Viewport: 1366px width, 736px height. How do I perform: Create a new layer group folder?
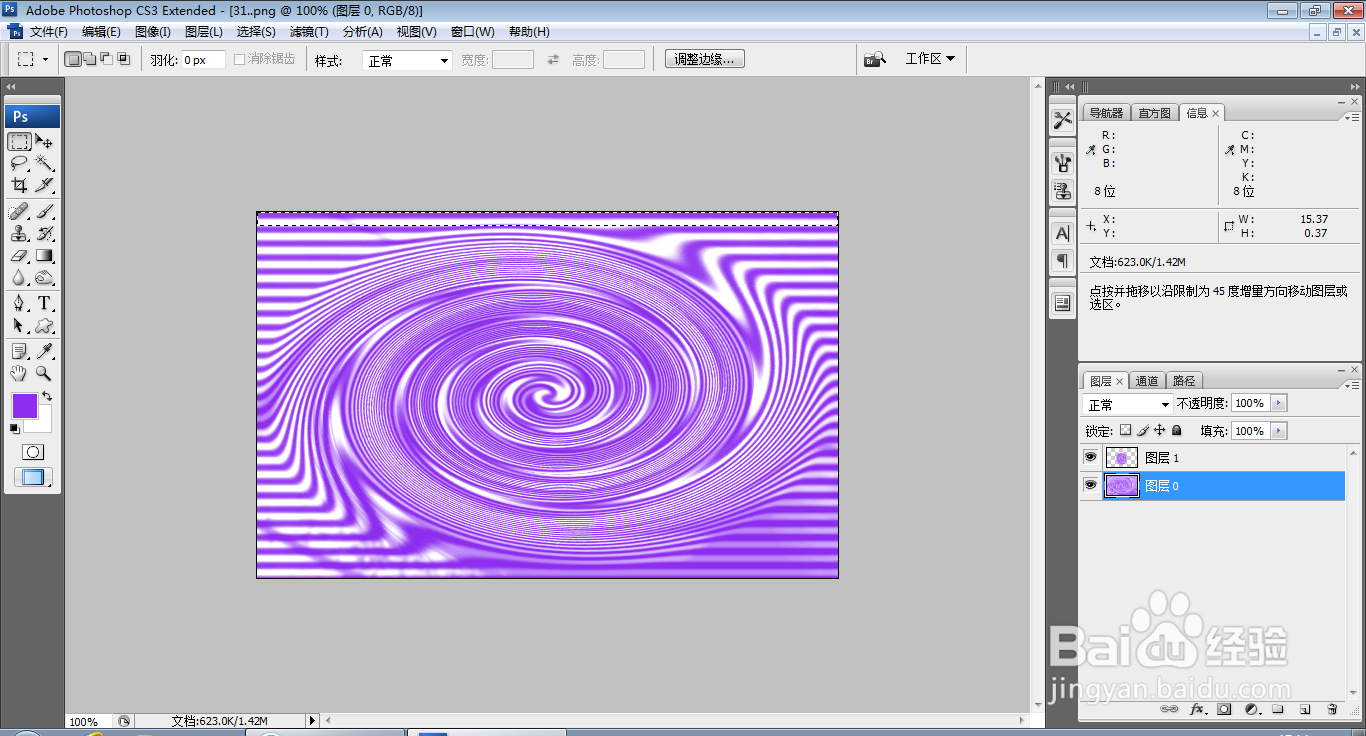click(x=1278, y=709)
